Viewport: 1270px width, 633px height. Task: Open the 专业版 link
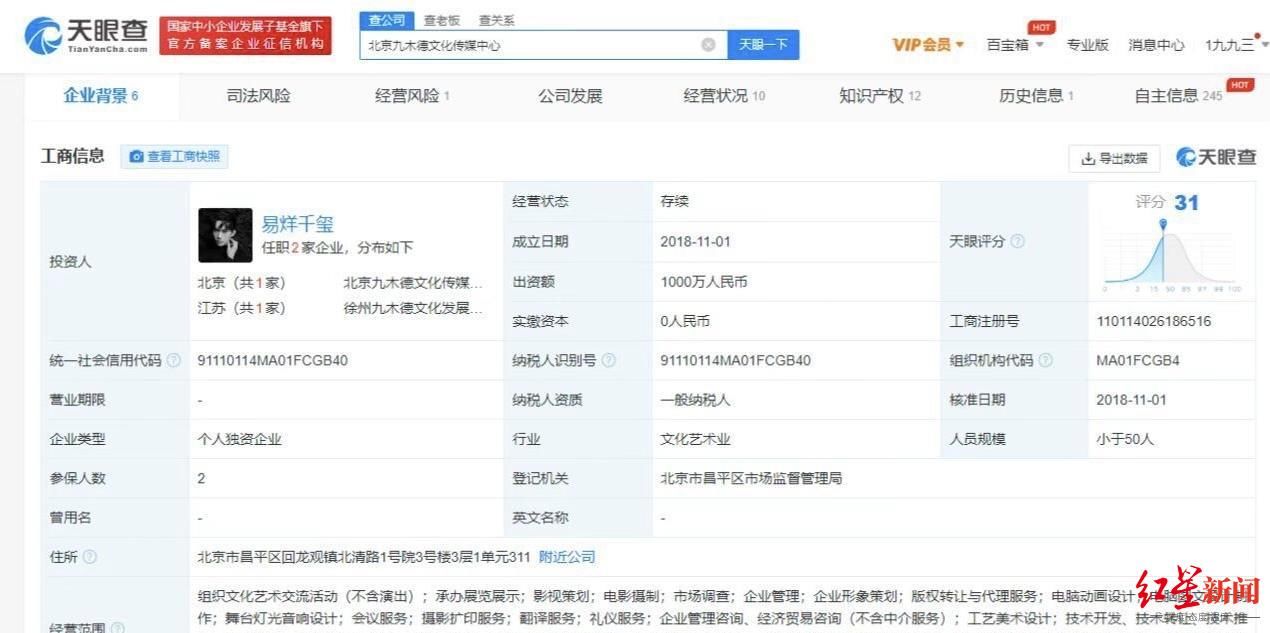(x=1087, y=45)
